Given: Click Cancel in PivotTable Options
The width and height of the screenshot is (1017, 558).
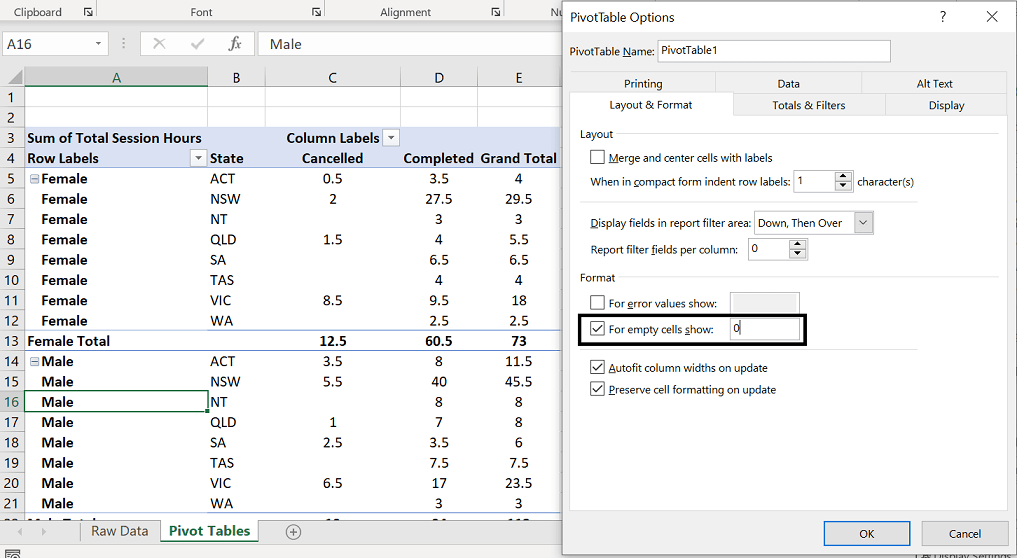Looking at the screenshot, I should (964, 533).
